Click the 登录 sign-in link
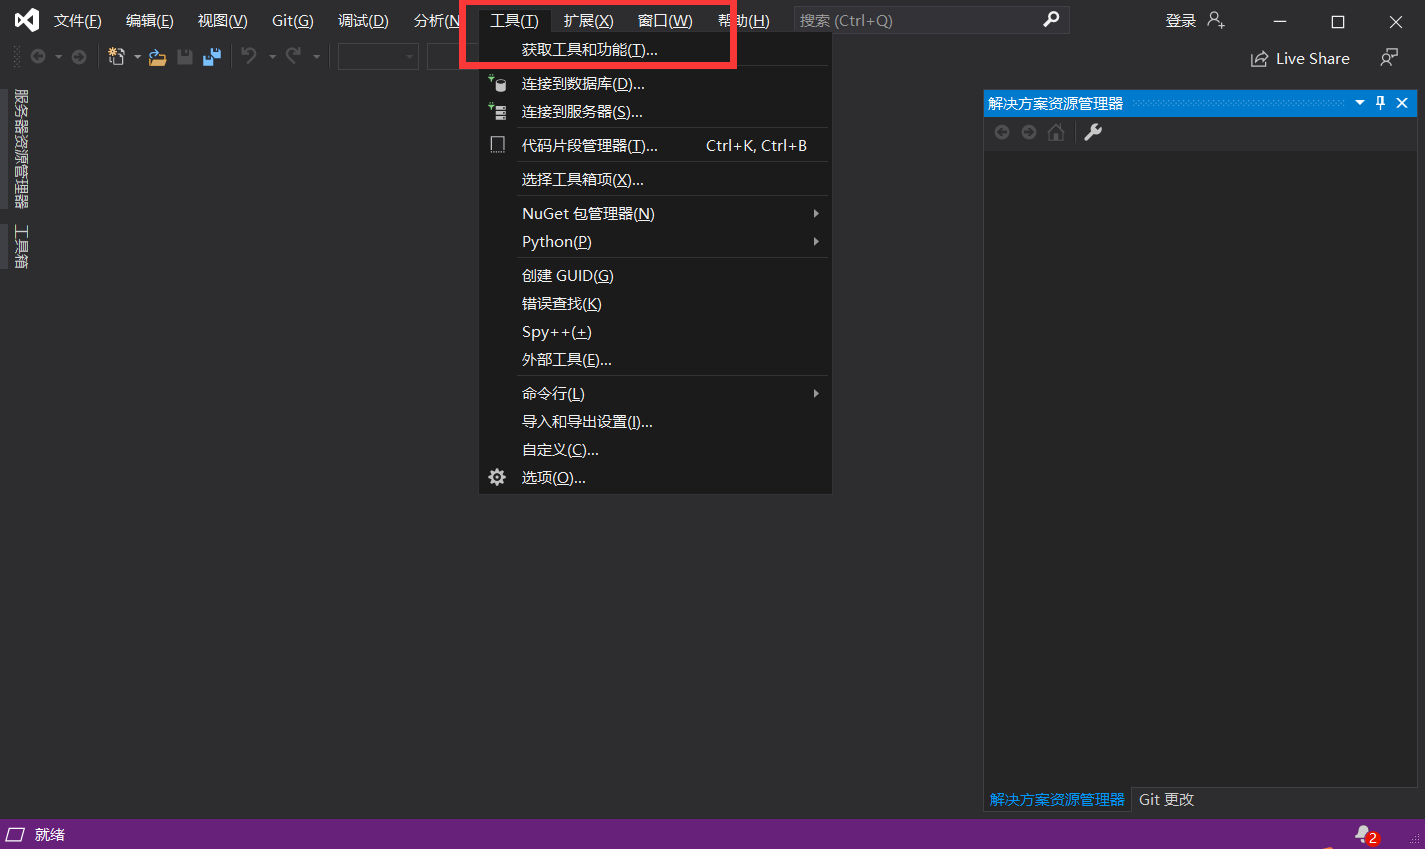Image resolution: width=1425 pixels, height=849 pixels. tap(1181, 20)
